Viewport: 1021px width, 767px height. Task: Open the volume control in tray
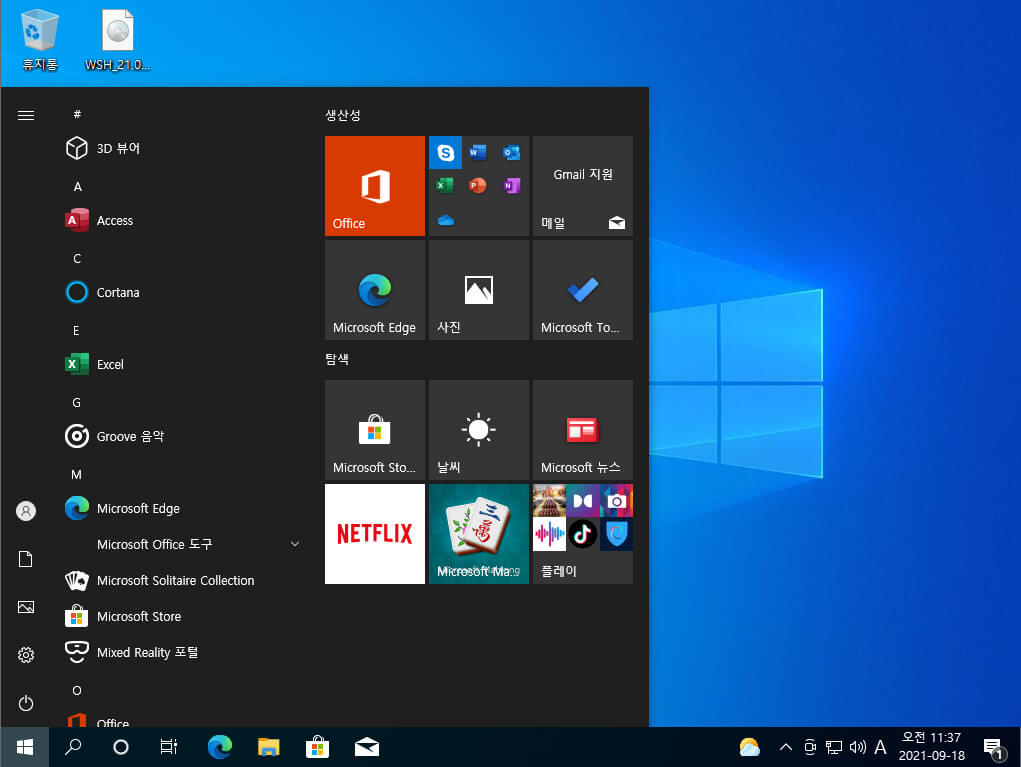tap(858, 747)
